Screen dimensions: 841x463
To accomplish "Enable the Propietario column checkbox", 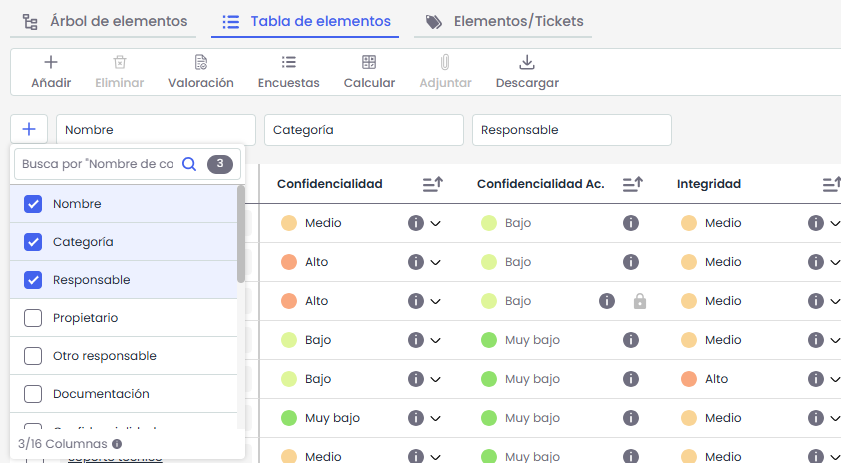I will tap(33, 318).
